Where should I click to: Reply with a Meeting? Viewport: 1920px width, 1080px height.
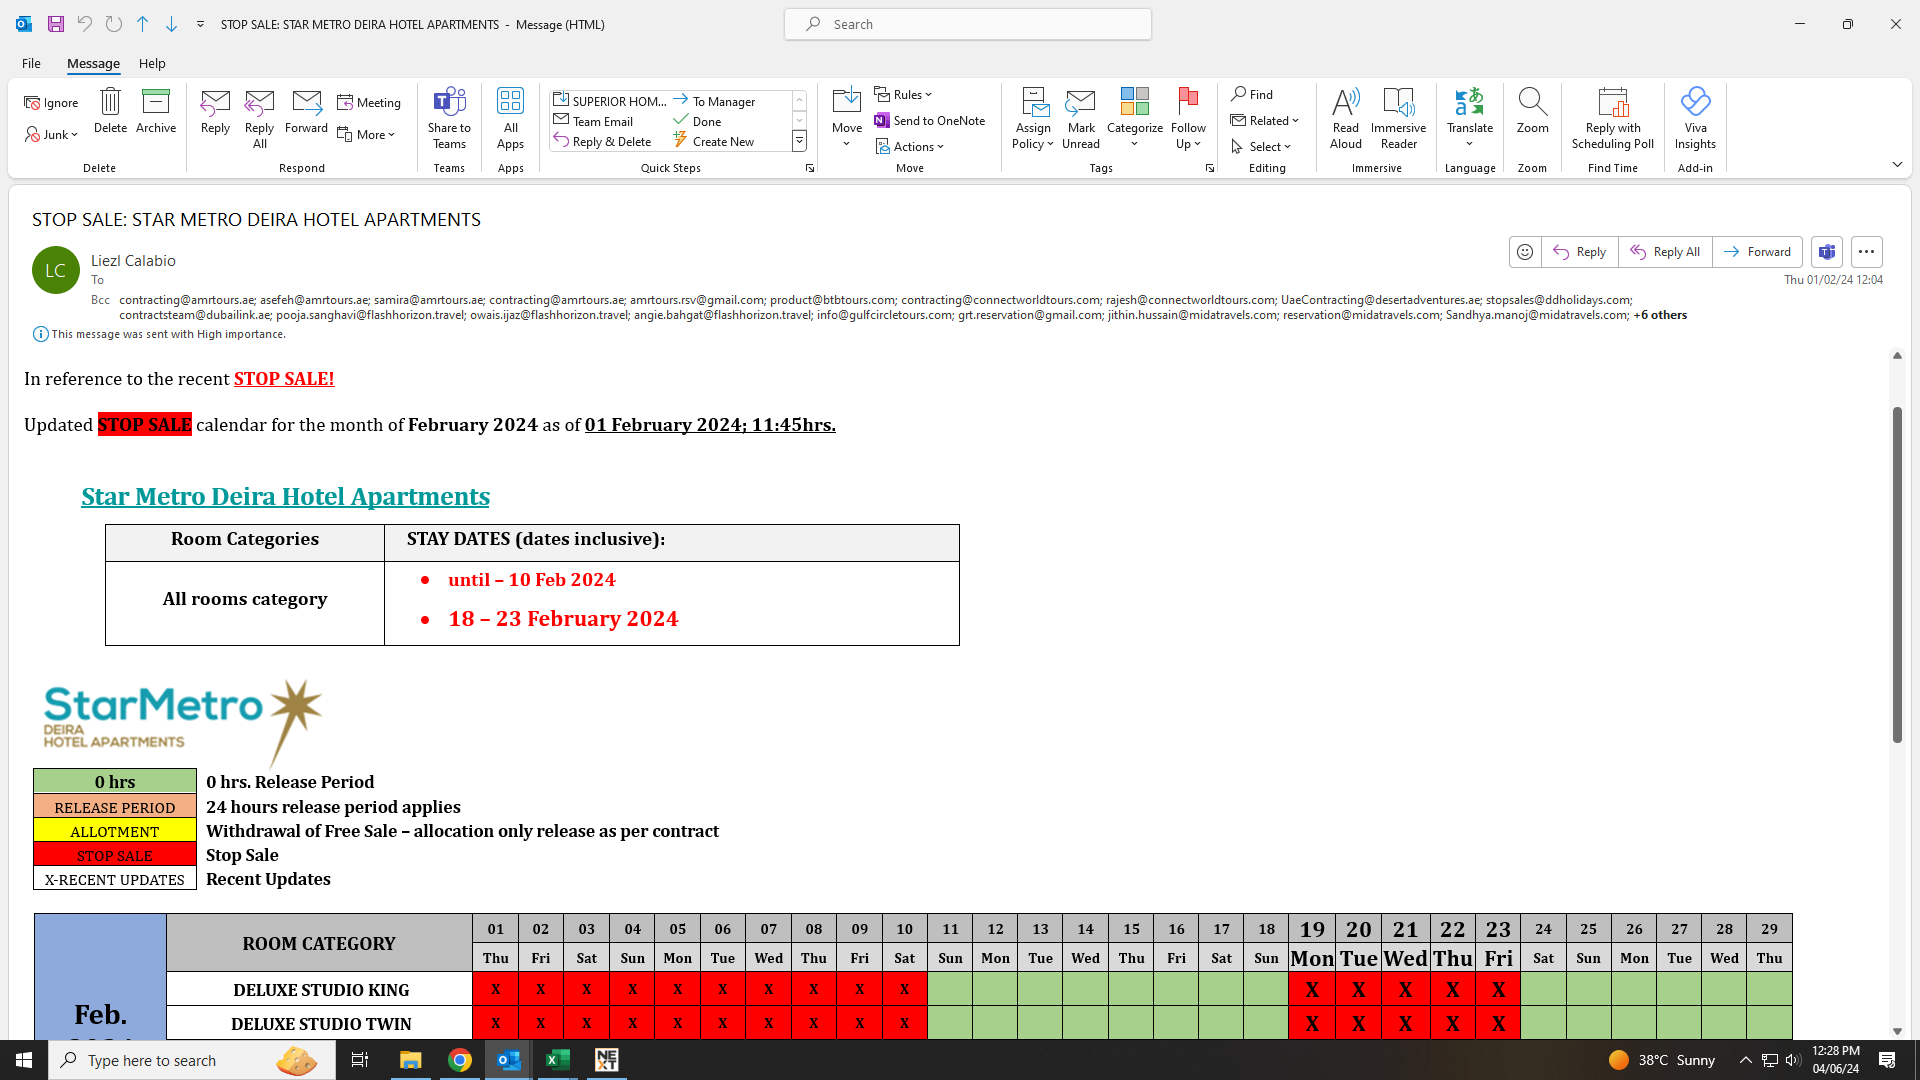click(x=369, y=102)
